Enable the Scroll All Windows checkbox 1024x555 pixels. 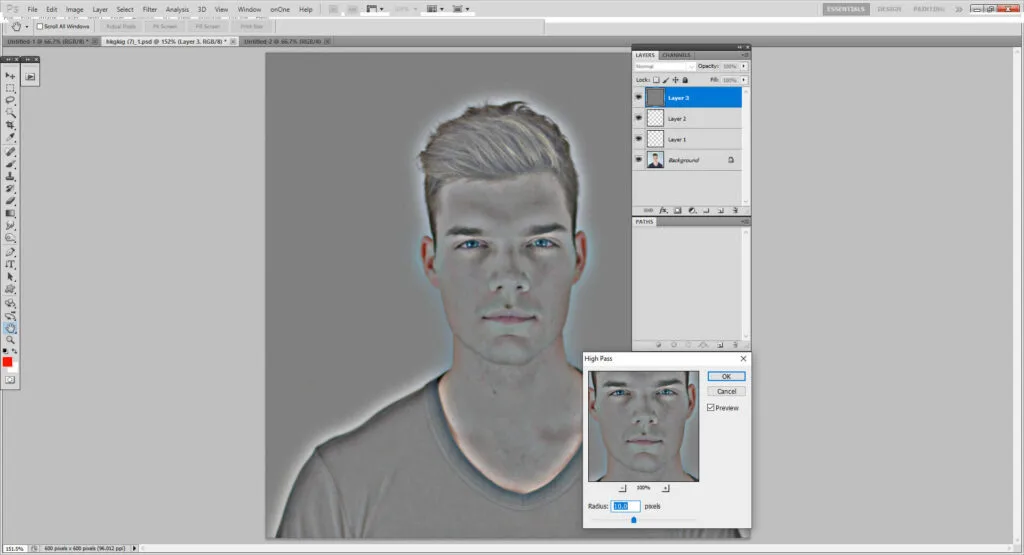40,26
